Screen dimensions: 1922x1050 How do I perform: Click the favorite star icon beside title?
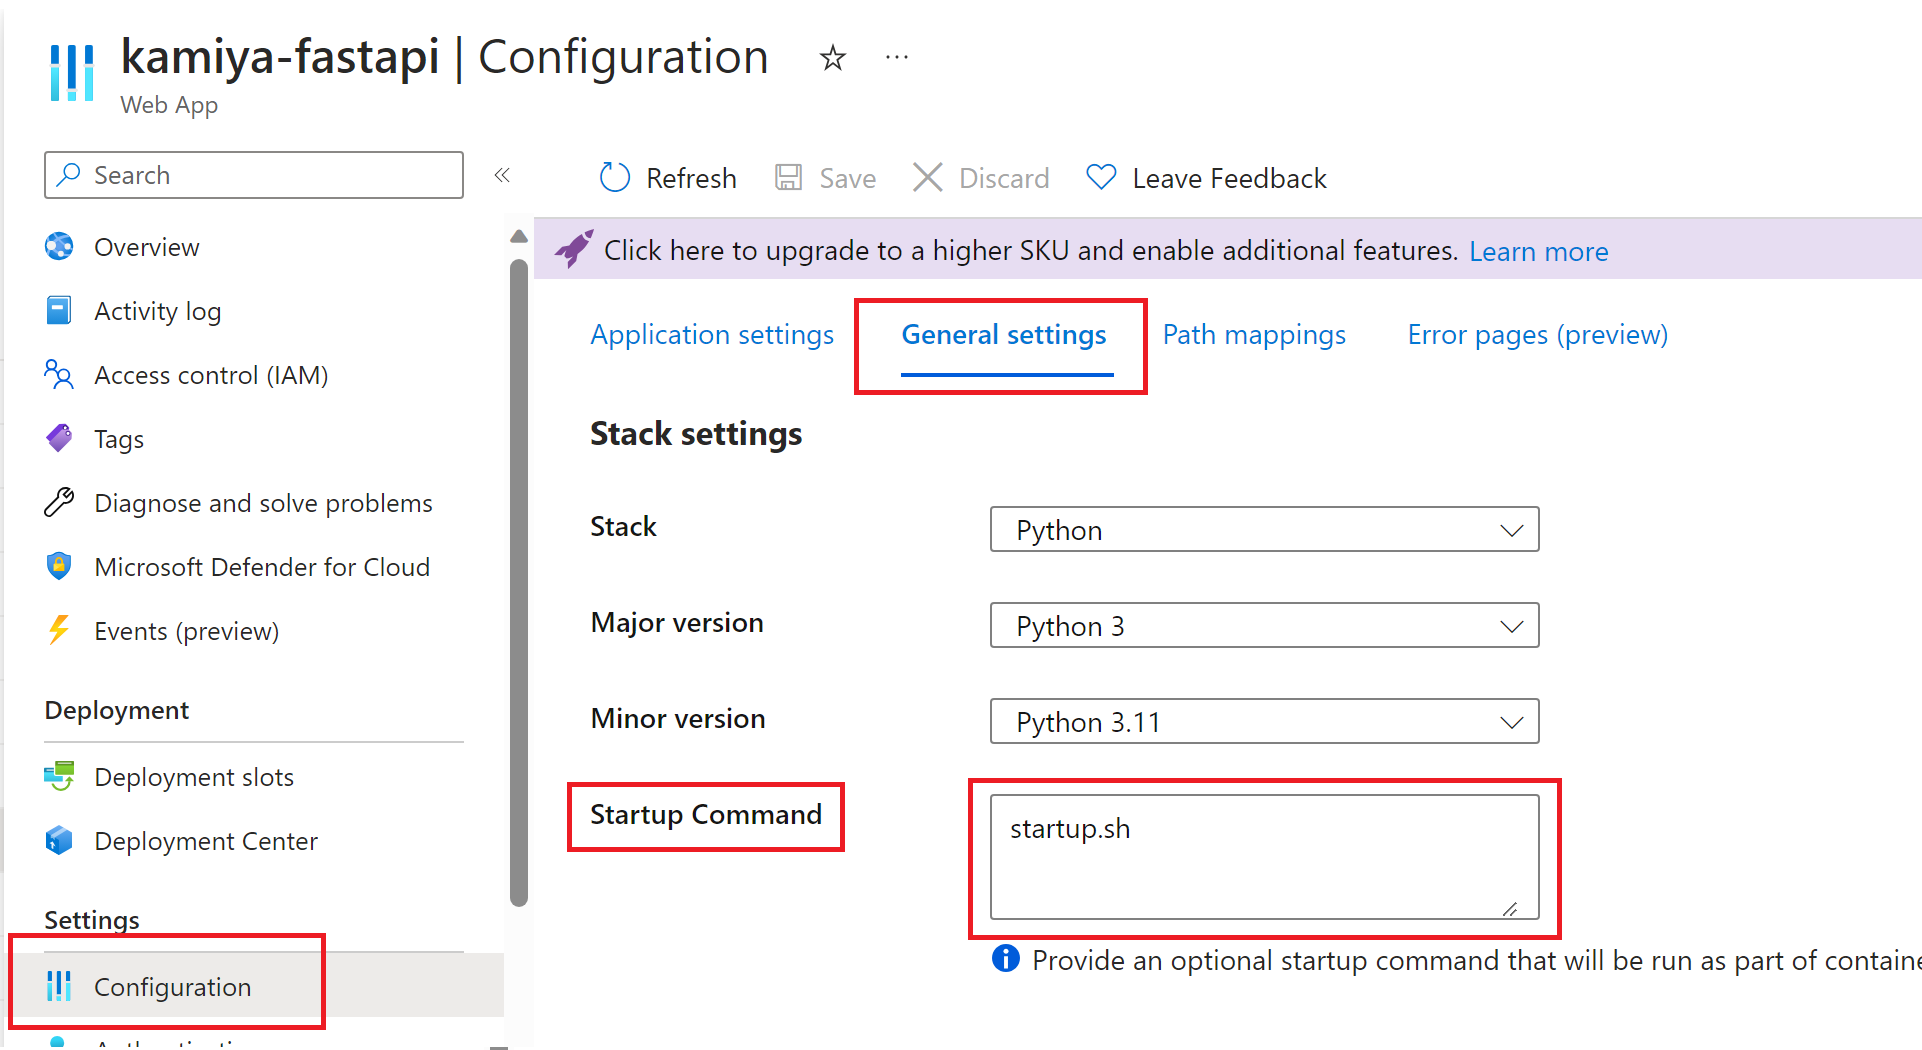click(x=832, y=58)
